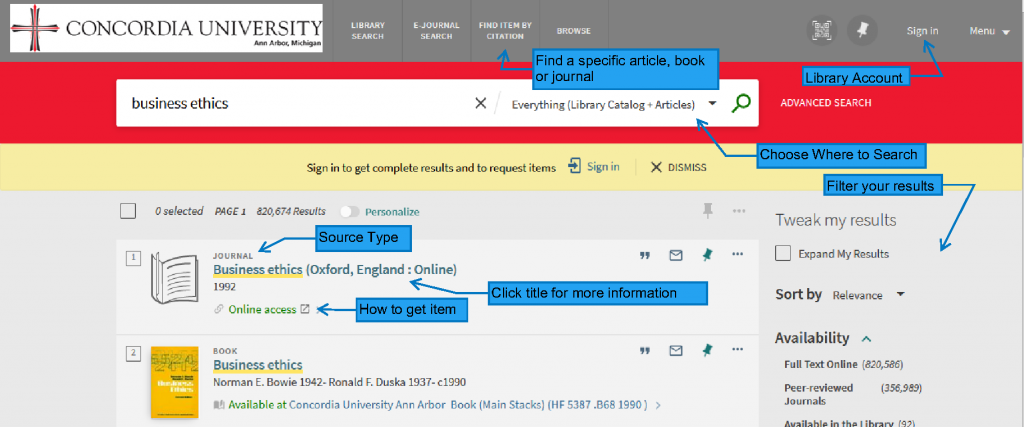Open Find Item by Citation tab

pyautogui.click(x=505, y=31)
